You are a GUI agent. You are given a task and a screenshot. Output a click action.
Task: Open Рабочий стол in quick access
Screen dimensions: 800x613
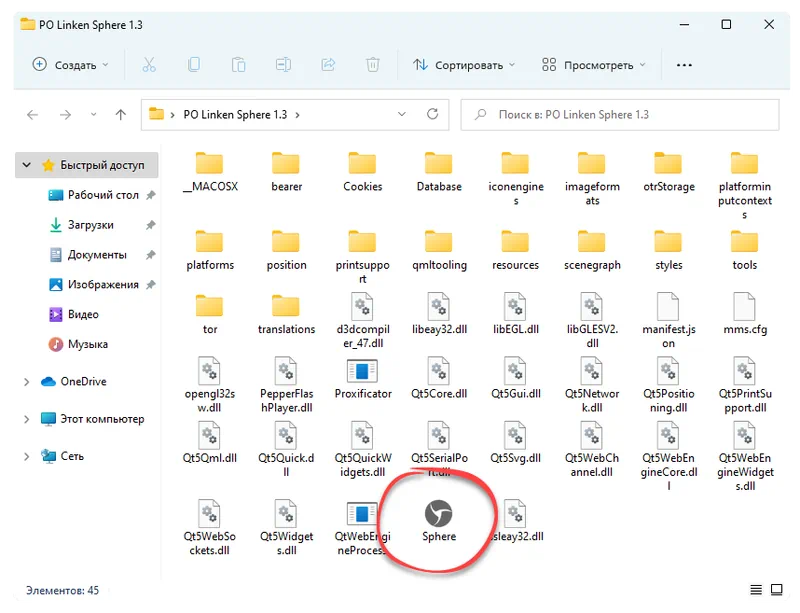point(102,195)
